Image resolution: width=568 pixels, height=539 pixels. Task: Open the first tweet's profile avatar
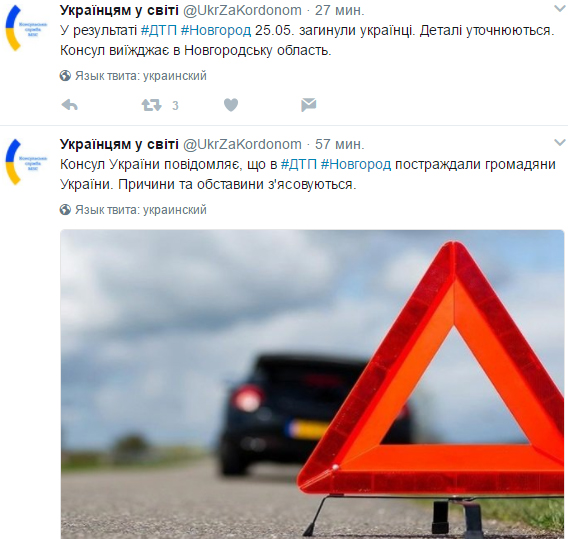[x=26, y=29]
